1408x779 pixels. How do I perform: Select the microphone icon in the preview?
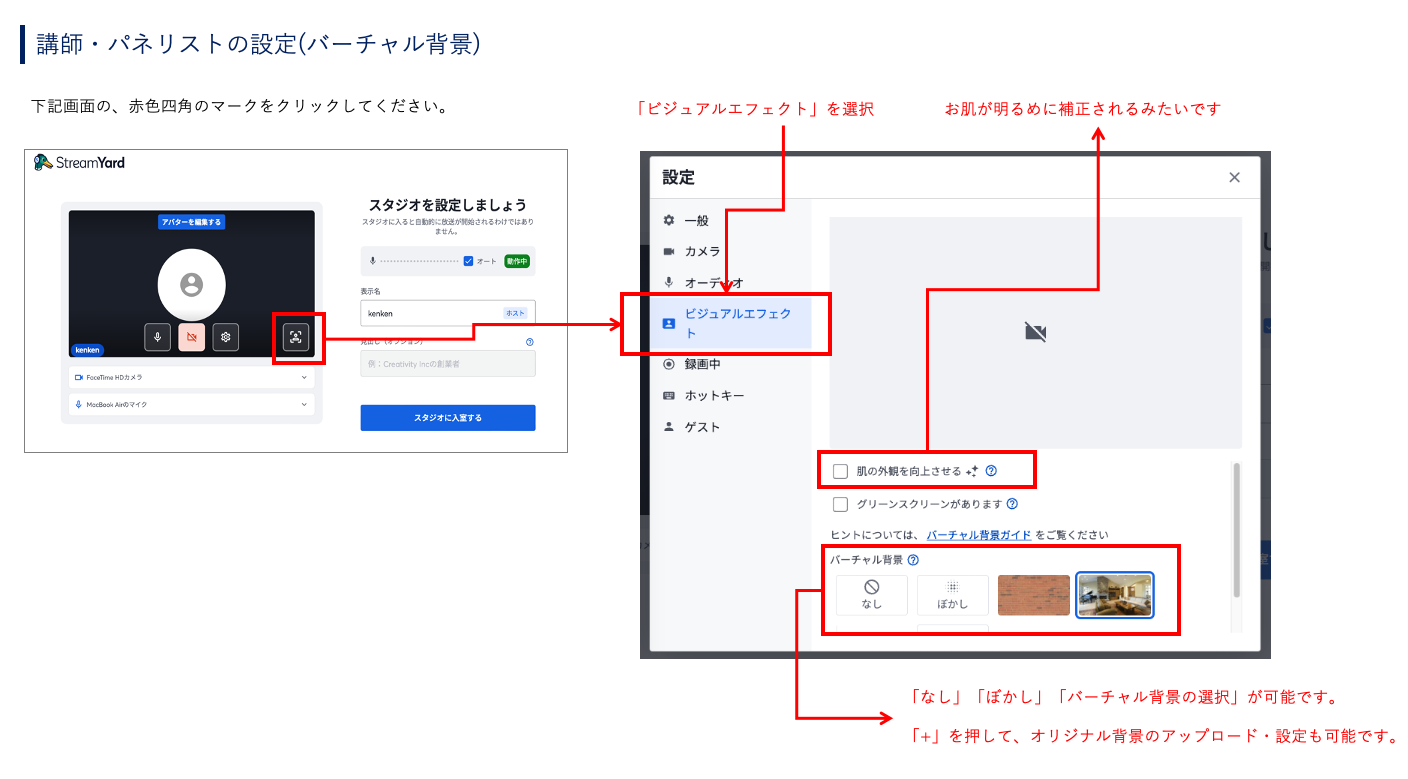tap(157, 337)
